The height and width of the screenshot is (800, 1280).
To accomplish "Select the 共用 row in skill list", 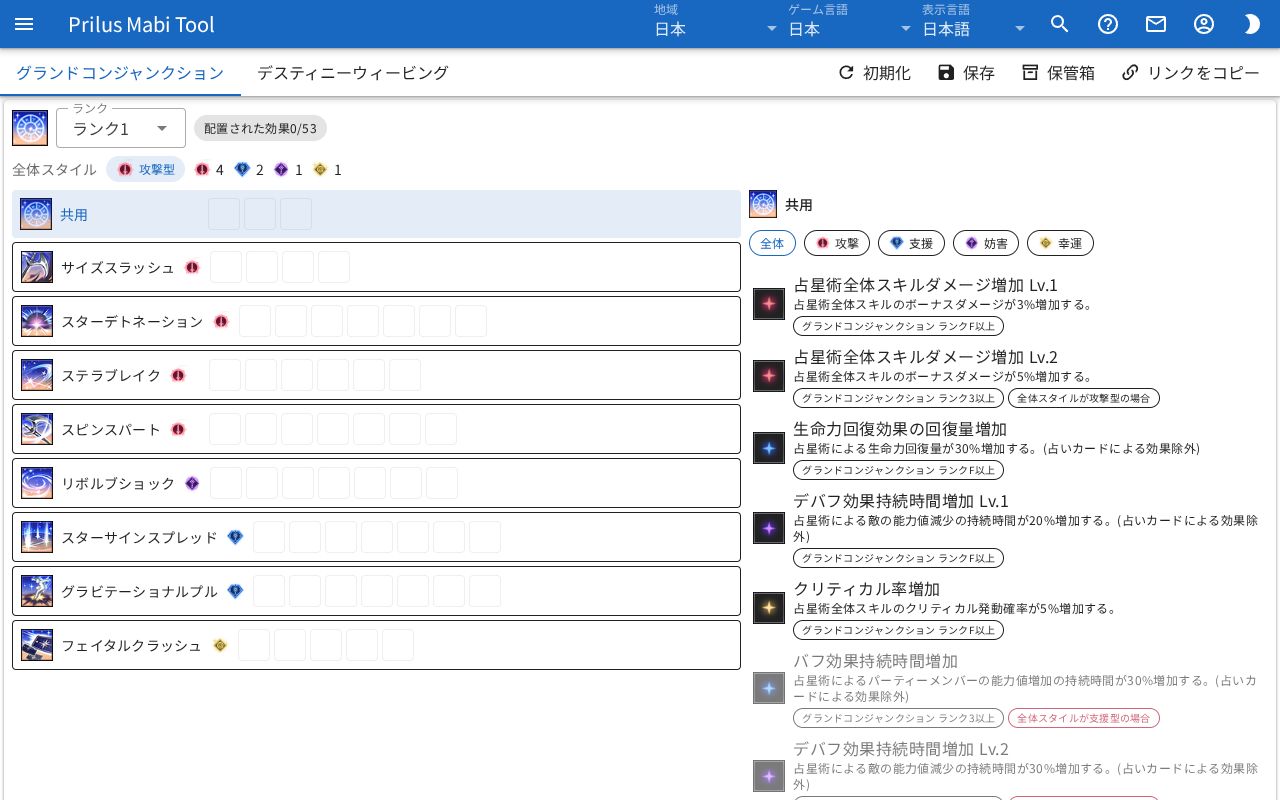I will point(376,214).
